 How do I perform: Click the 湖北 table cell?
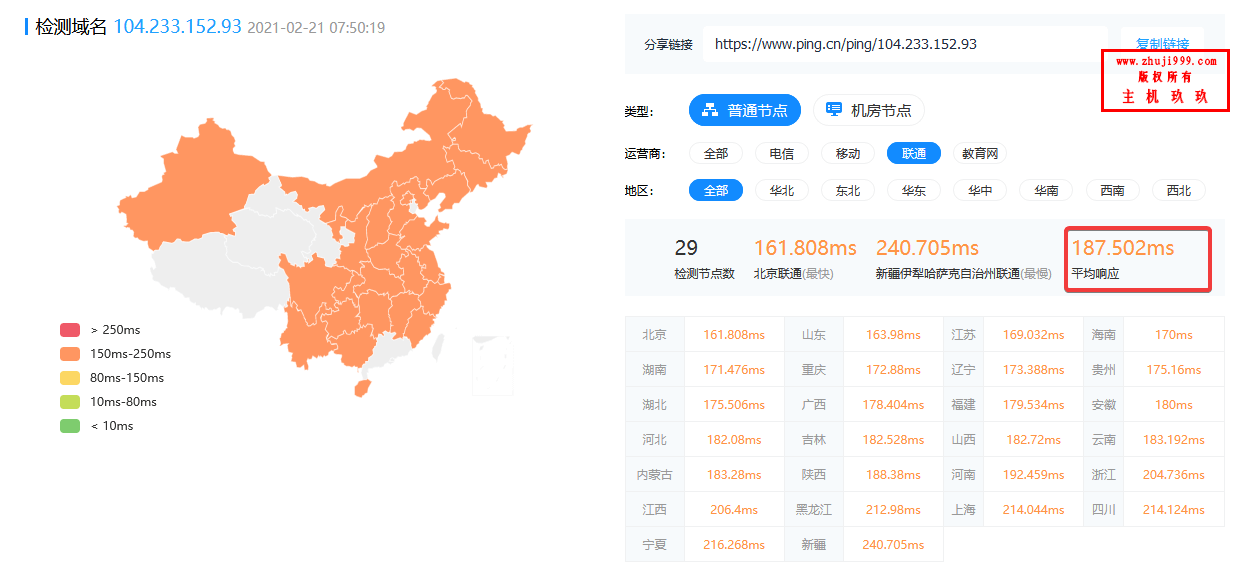(655, 405)
